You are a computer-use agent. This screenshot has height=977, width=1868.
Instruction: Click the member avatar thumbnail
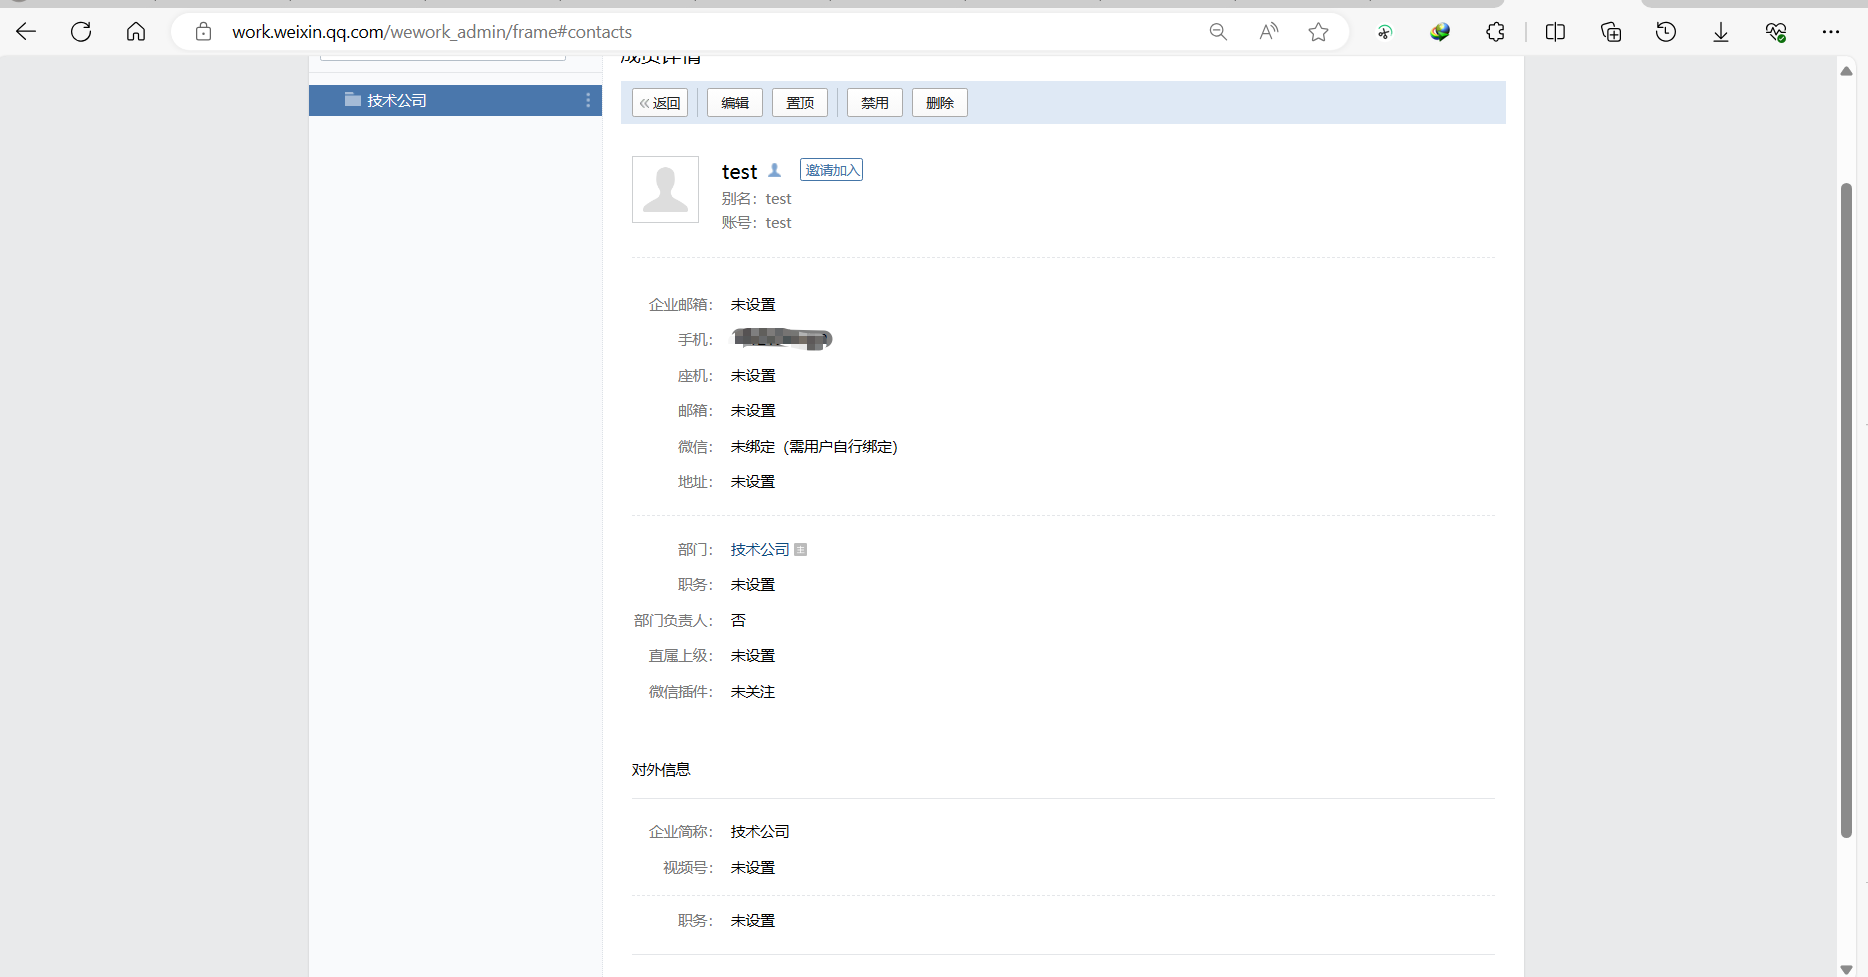point(665,189)
